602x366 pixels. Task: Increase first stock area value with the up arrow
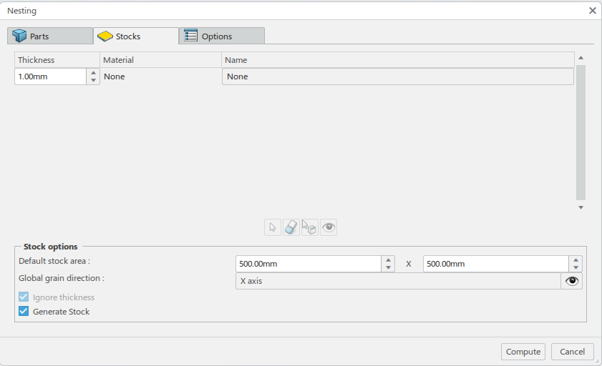tap(388, 260)
